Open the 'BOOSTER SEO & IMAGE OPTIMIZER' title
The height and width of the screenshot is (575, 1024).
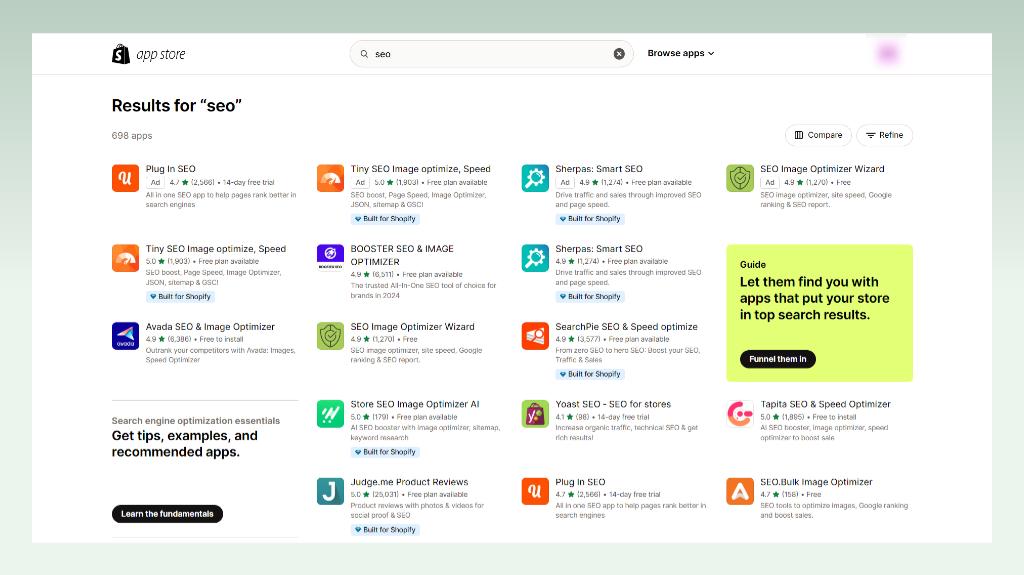click(402, 255)
